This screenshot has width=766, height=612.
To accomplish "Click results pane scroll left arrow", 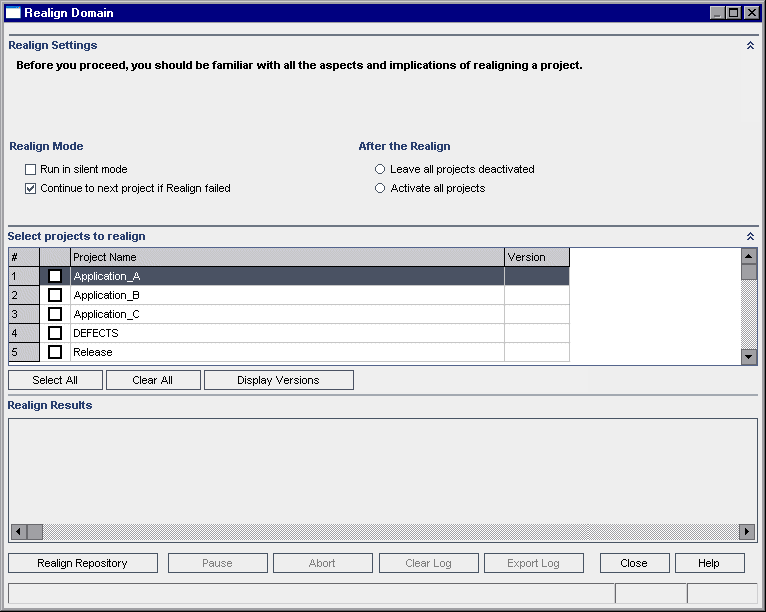I will point(19,531).
